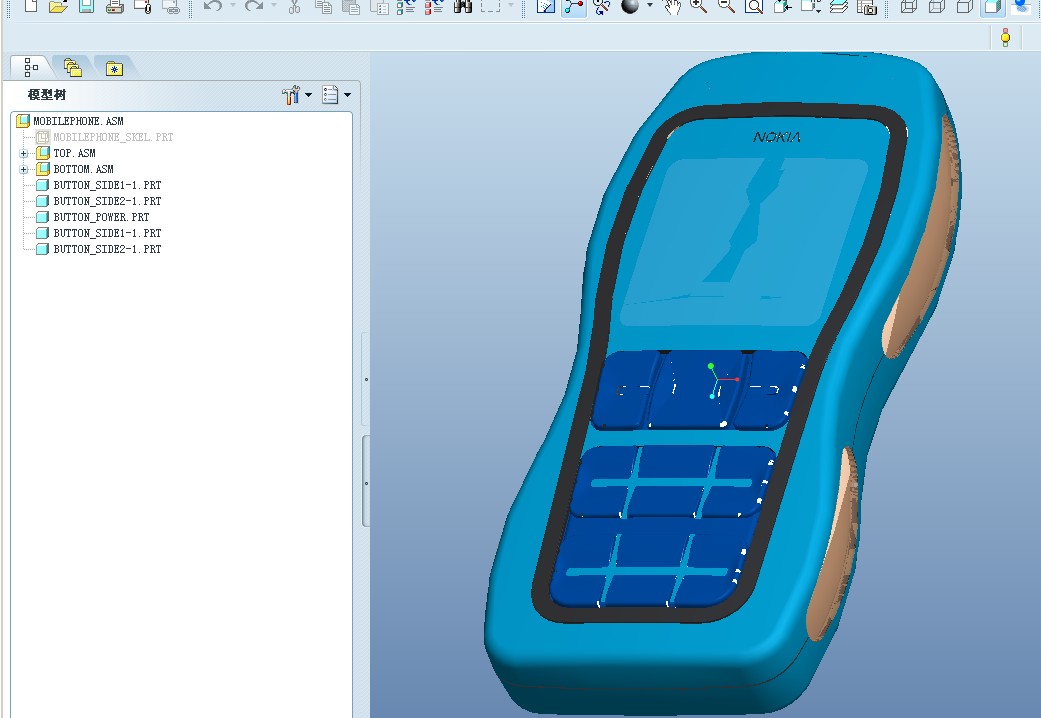Click the Reorient view icon
Image resolution: width=1041 pixels, height=718 pixels.
tap(782, 7)
